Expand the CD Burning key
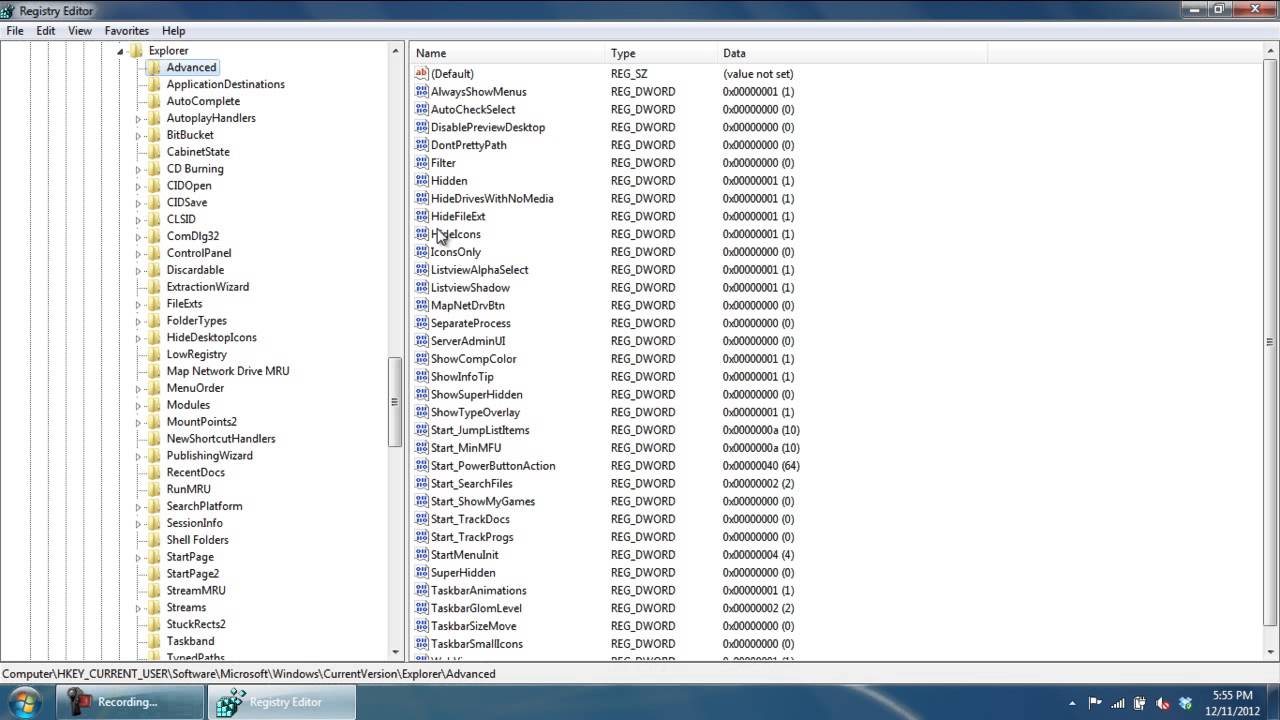Viewport: 1280px width, 720px height. click(x=139, y=169)
